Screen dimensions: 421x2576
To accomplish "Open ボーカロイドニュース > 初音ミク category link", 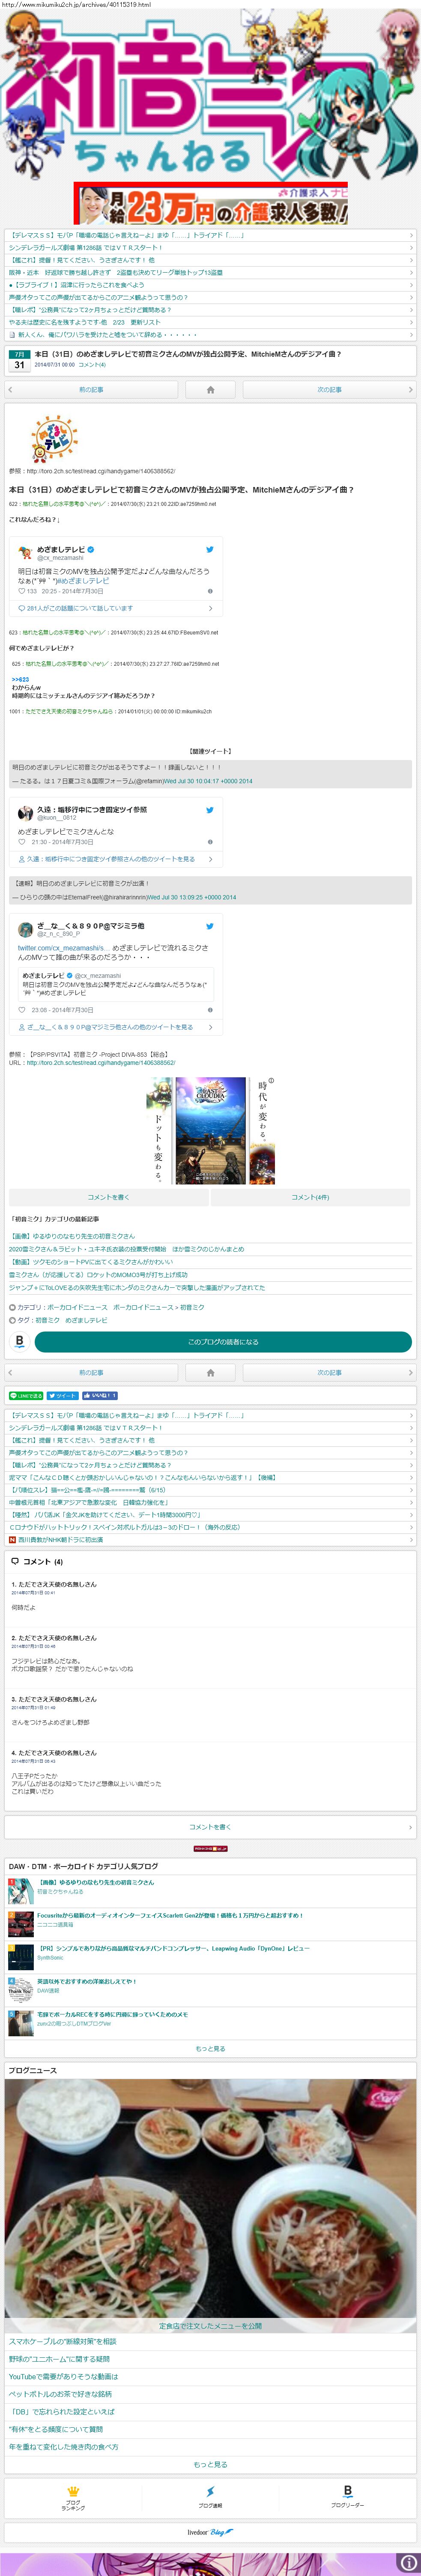I will [x=158, y=1307].
